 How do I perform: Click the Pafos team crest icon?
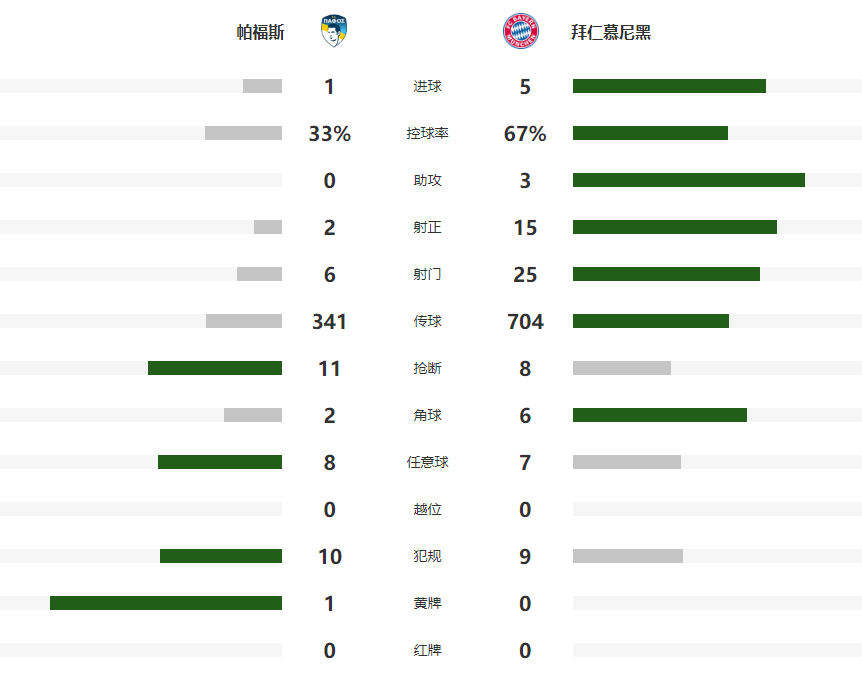333,32
